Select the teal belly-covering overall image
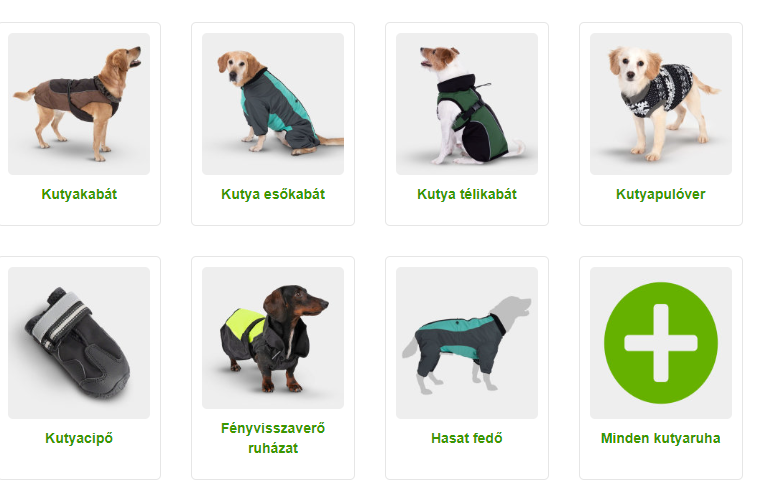The image size is (759, 481). 467,343
